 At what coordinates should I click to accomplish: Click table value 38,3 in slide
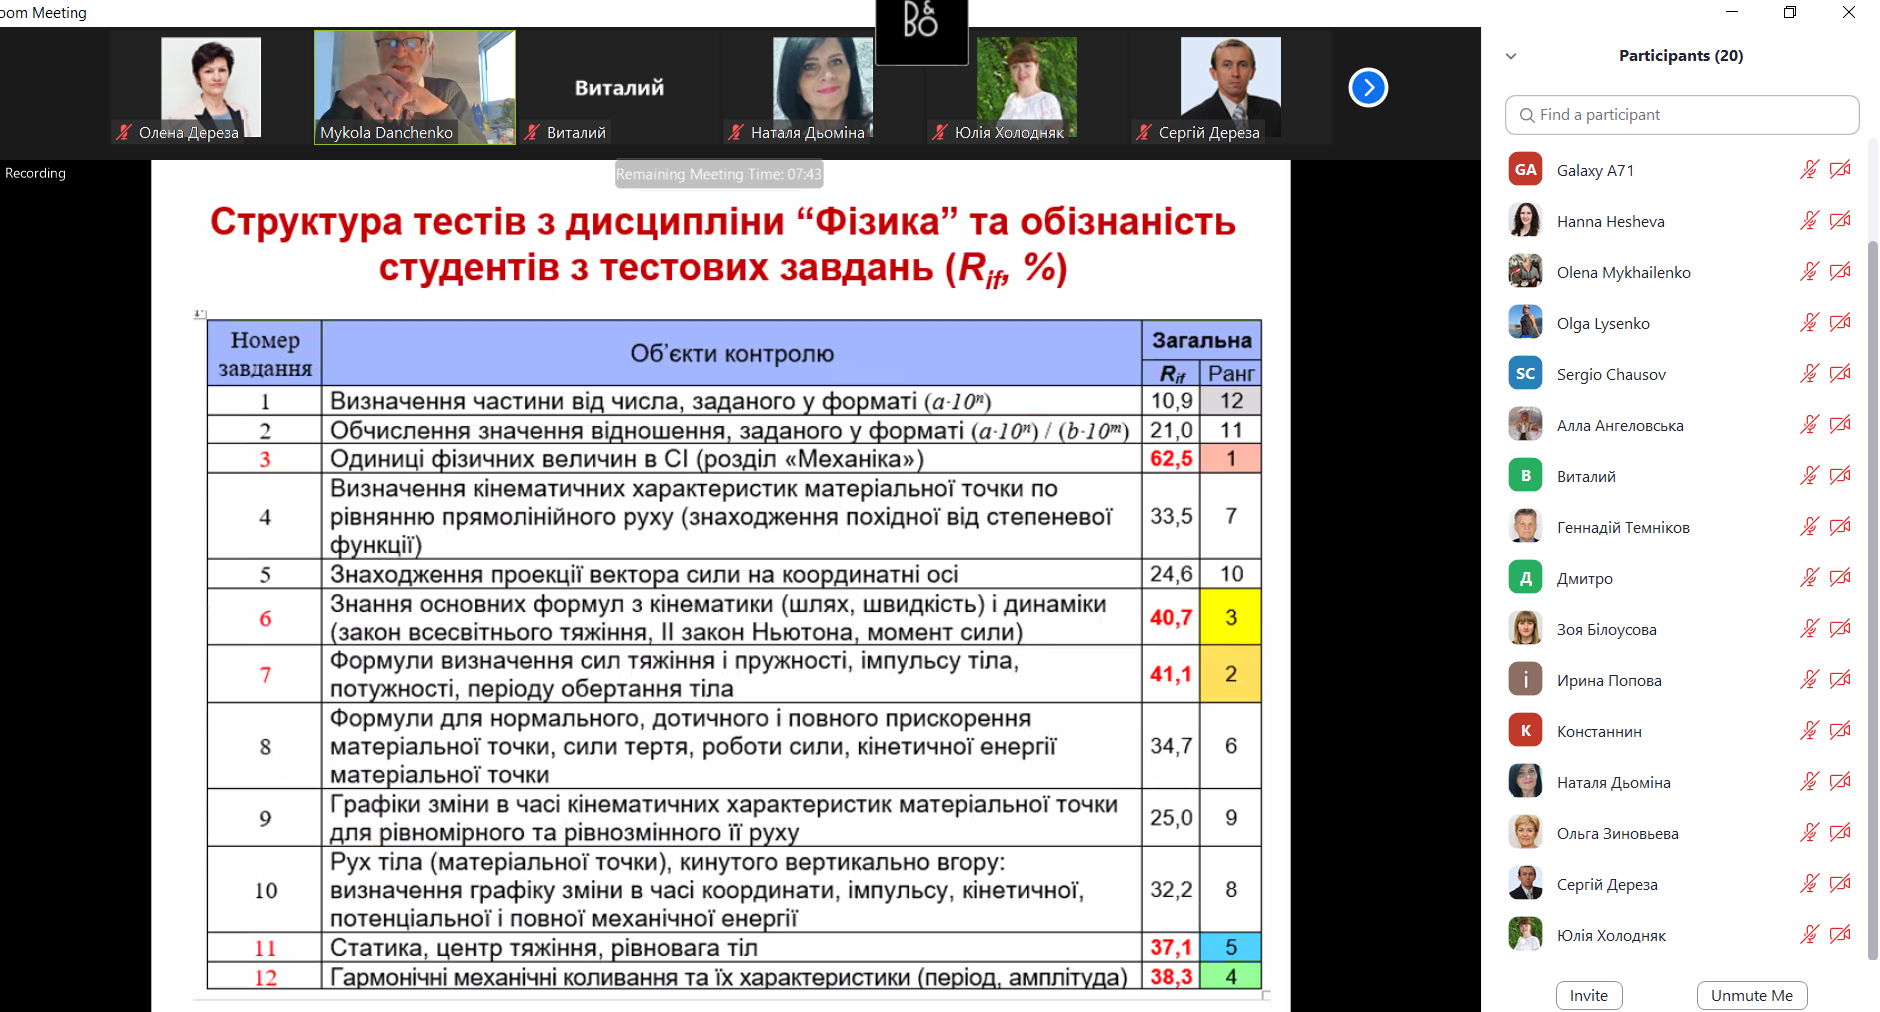point(1171,977)
